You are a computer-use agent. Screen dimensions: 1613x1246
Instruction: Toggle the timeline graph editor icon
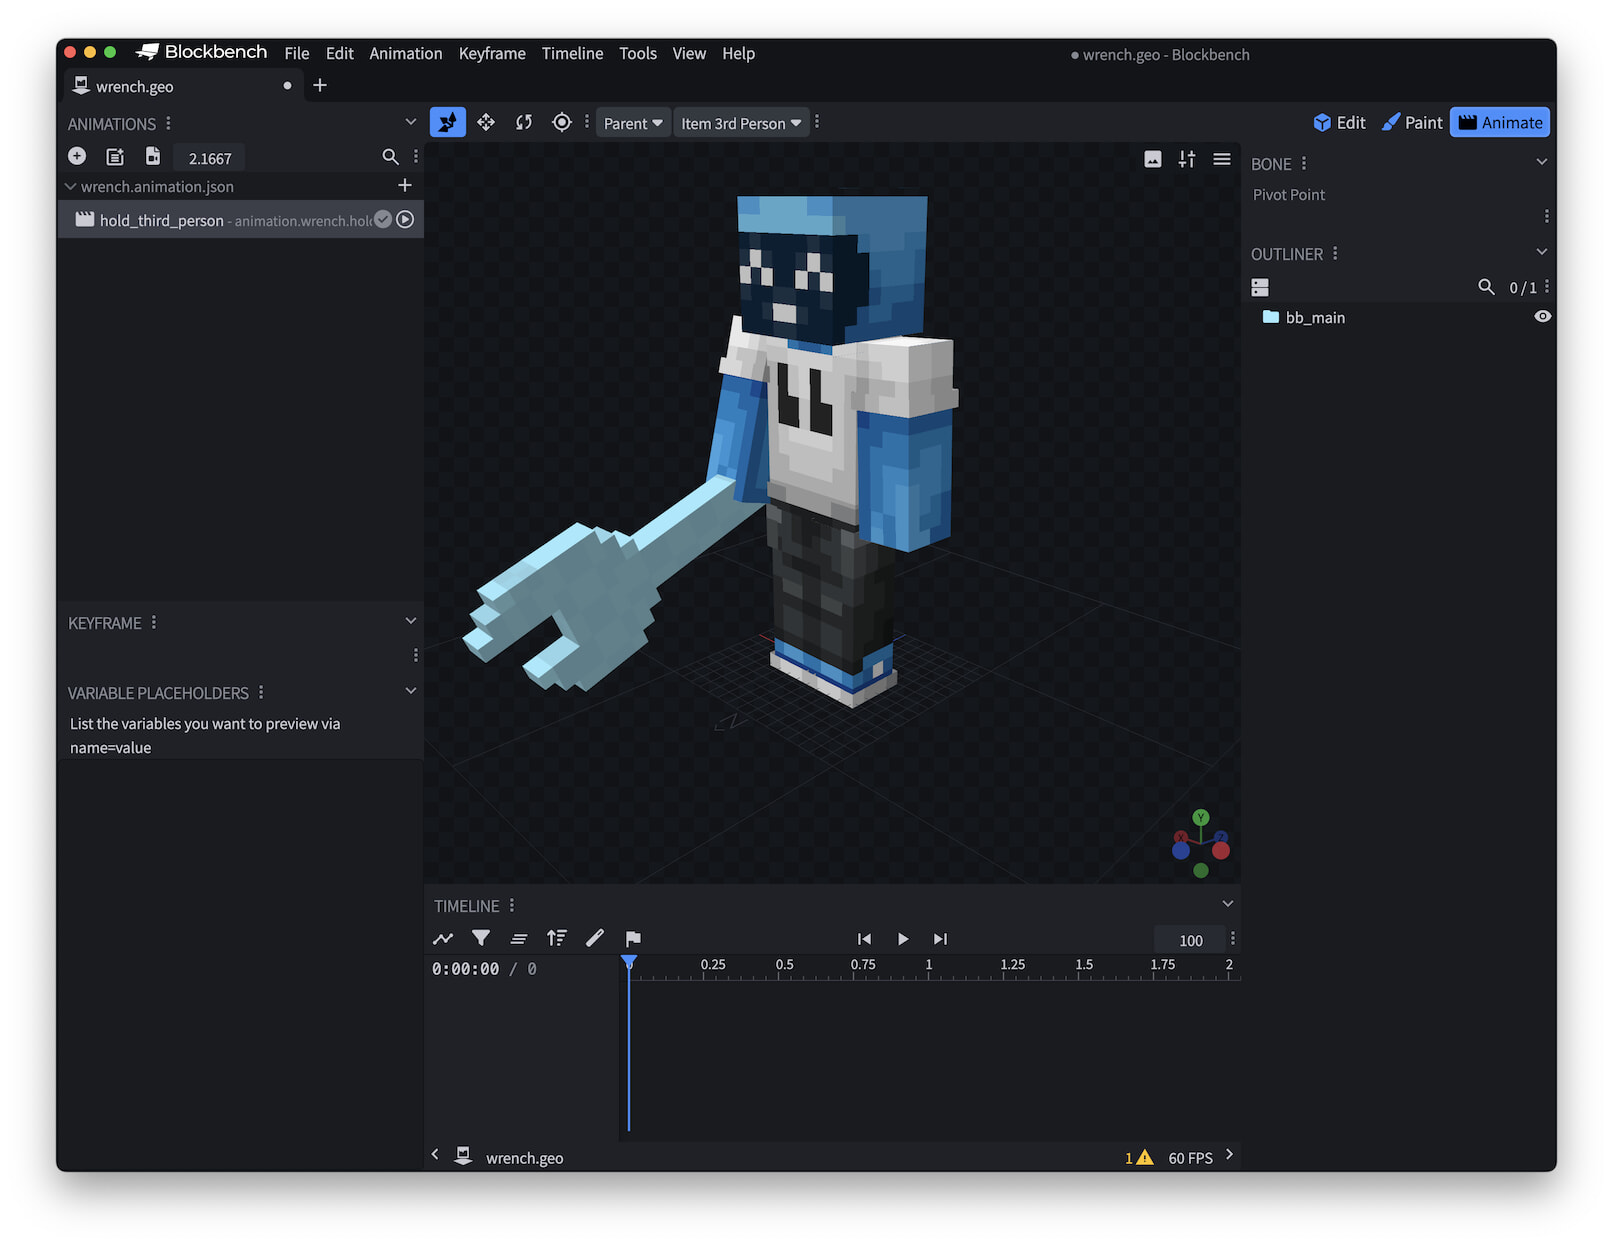[x=443, y=938]
